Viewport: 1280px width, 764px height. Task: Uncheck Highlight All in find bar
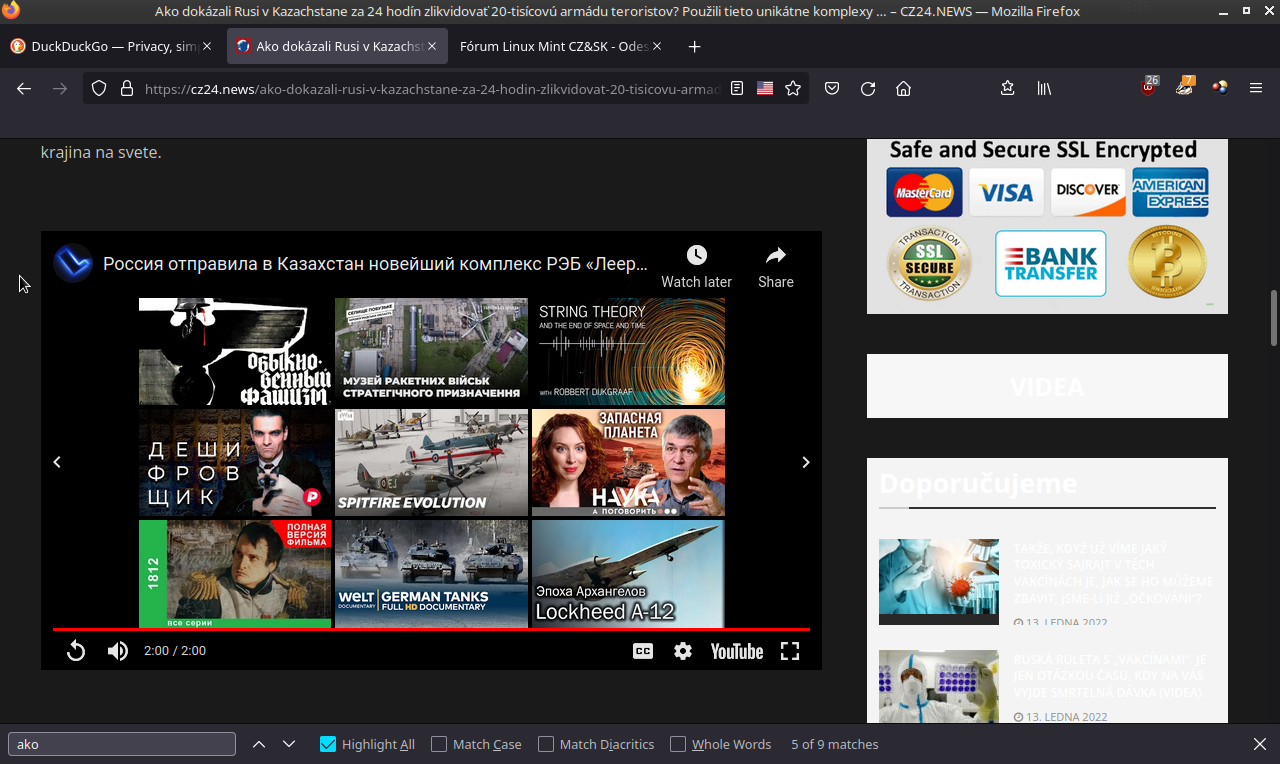click(328, 744)
